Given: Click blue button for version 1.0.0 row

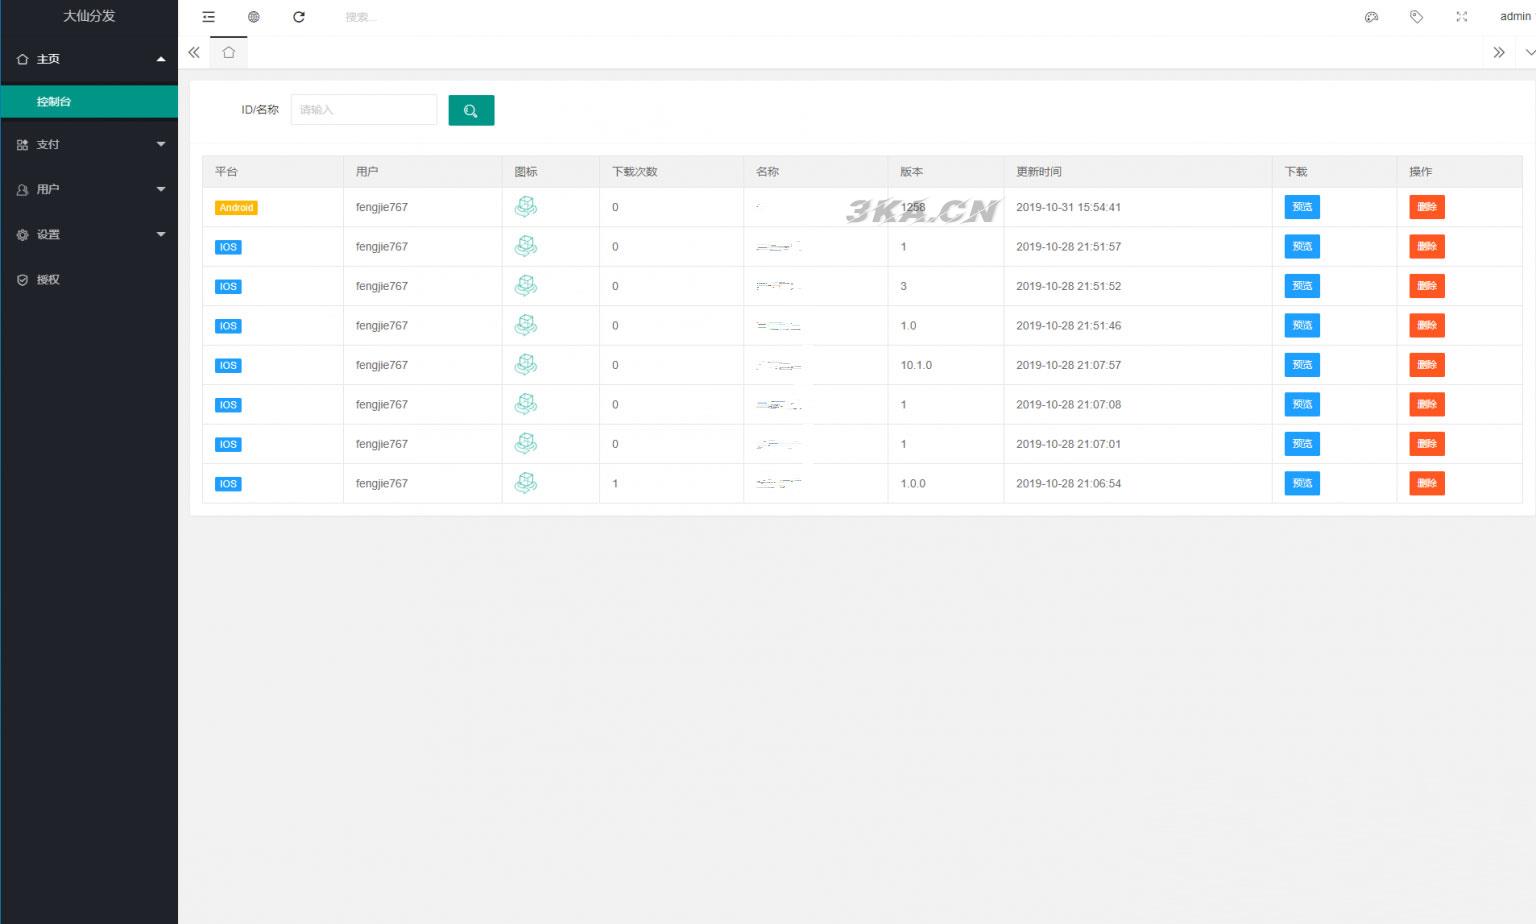Looking at the screenshot, I should pos(1302,483).
